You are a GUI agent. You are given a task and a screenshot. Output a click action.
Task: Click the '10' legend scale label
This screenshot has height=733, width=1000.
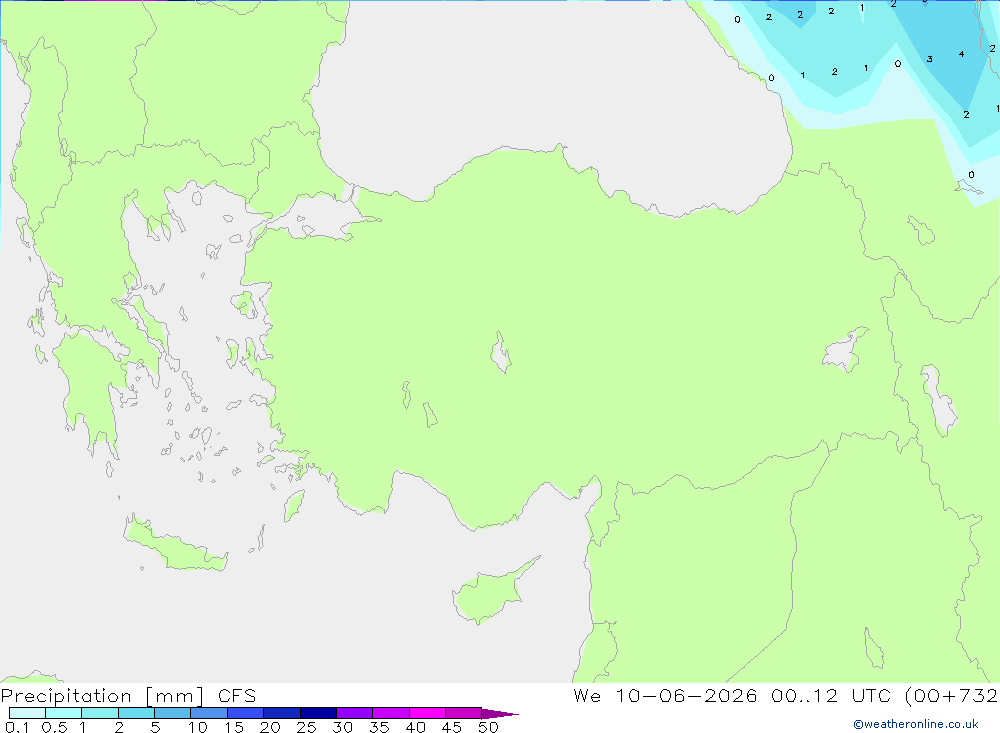pyautogui.click(x=198, y=727)
